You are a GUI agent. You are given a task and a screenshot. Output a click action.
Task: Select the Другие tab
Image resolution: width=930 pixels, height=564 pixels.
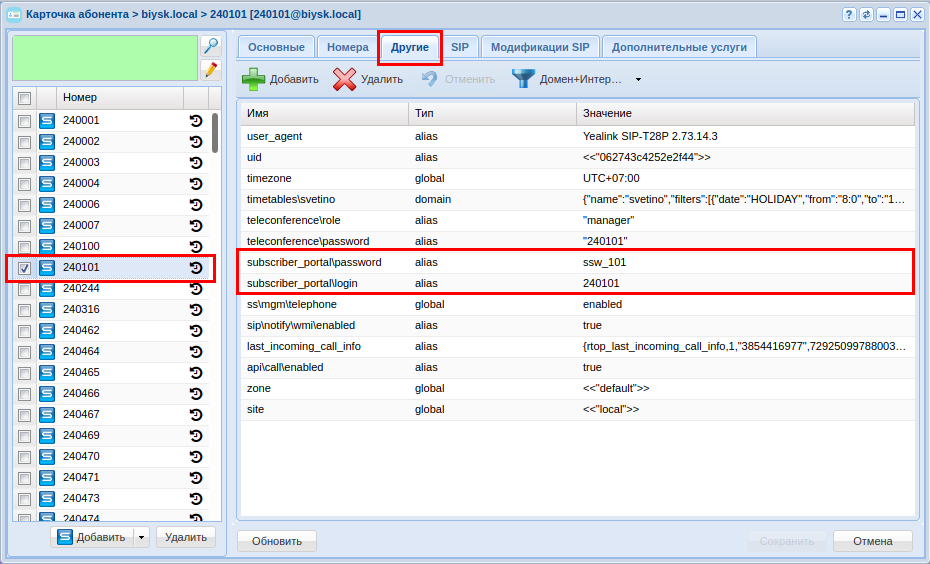[410, 47]
